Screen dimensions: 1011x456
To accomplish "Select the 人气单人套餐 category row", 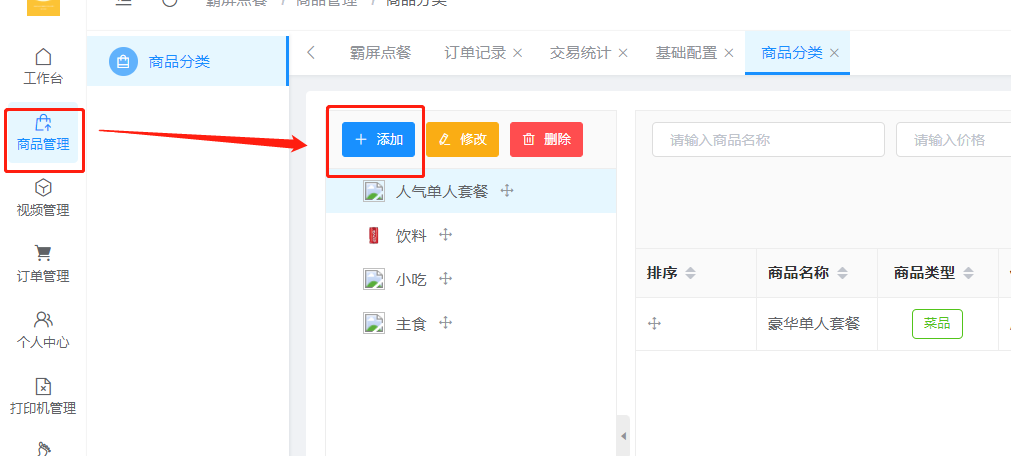I will click(471, 192).
